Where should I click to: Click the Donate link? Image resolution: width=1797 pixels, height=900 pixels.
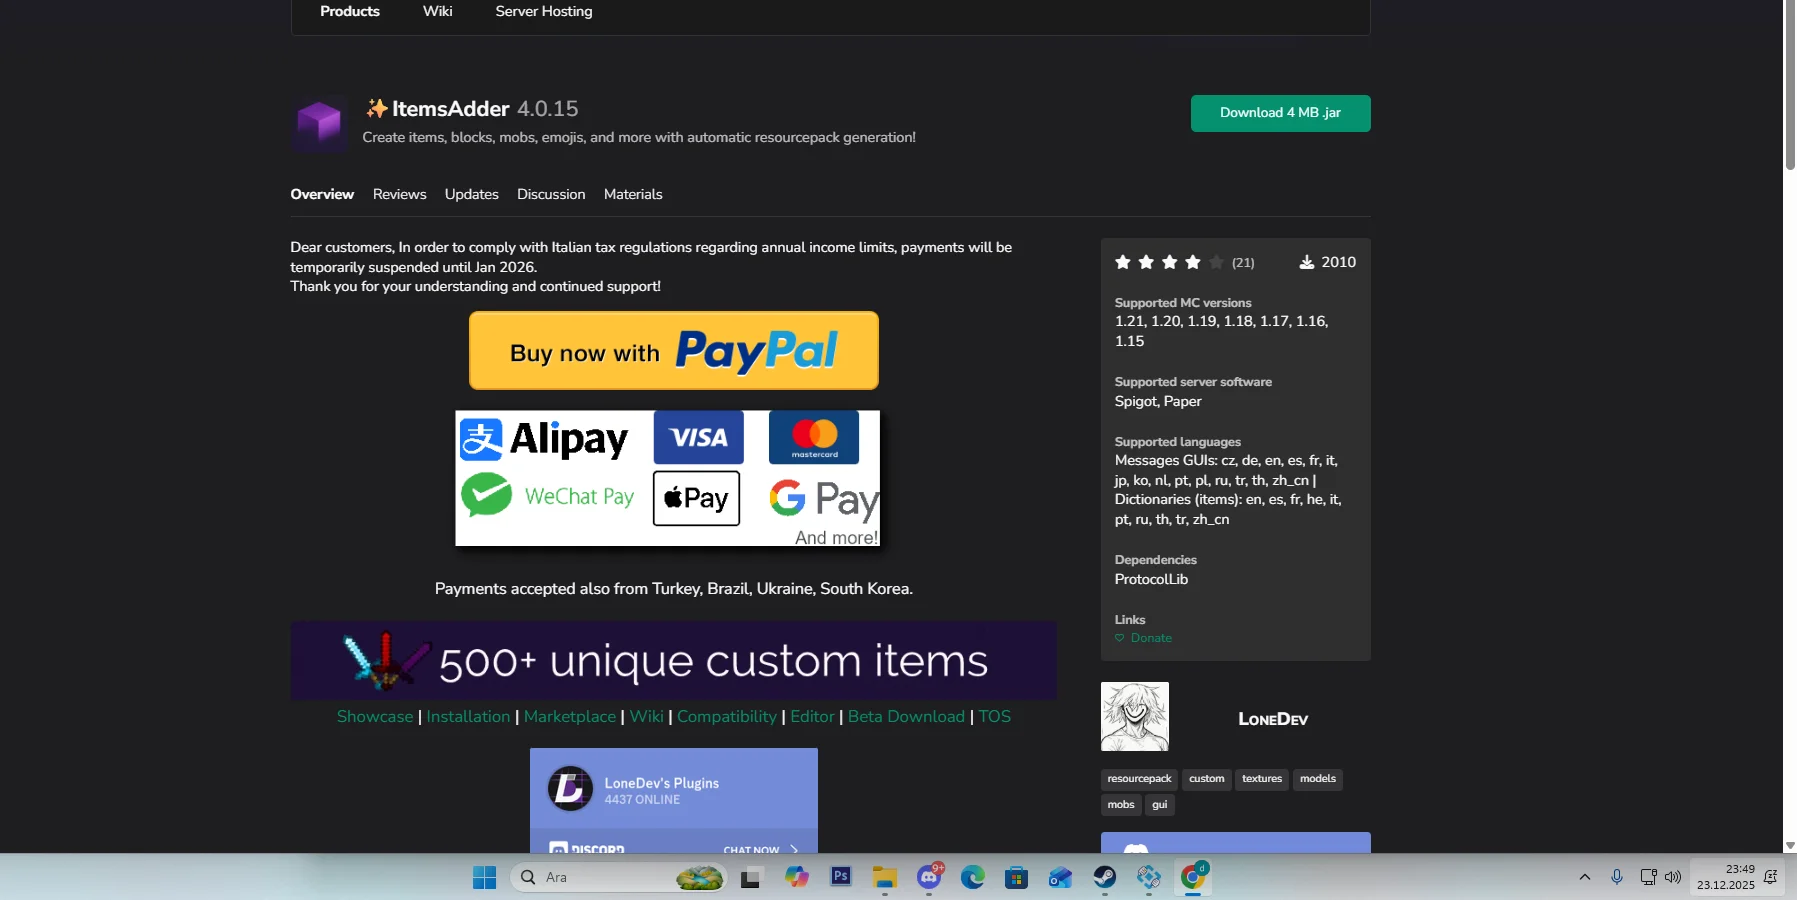click(x=1151, y=638)
